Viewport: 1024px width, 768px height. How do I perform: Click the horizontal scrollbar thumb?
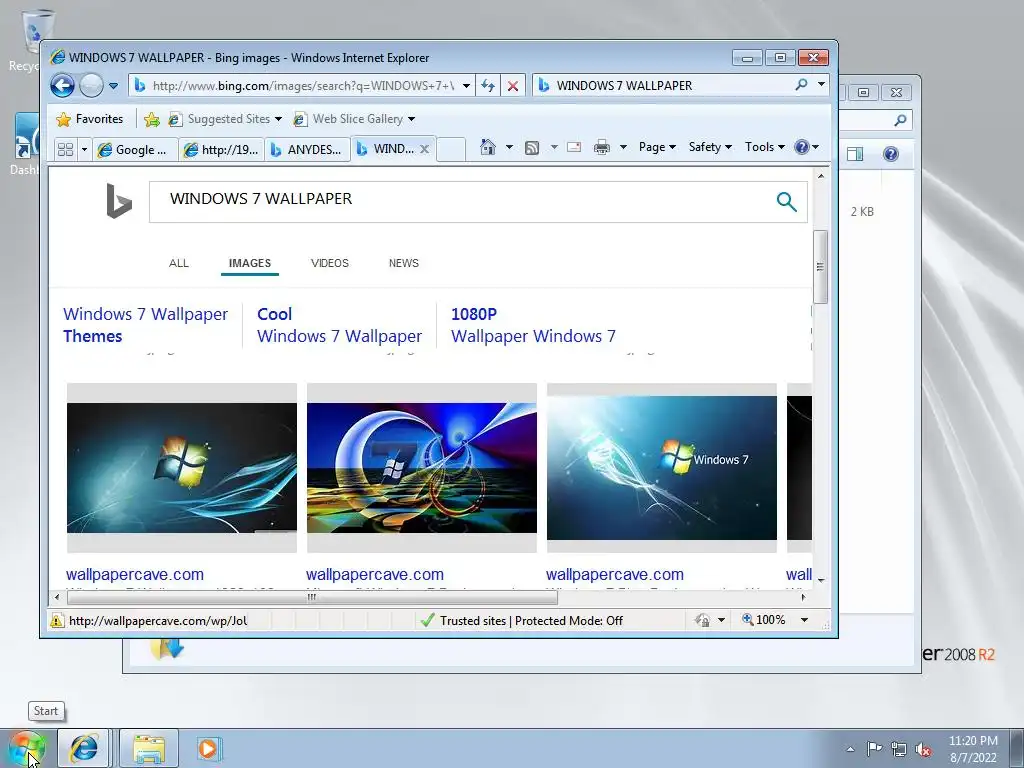(312, 597)
